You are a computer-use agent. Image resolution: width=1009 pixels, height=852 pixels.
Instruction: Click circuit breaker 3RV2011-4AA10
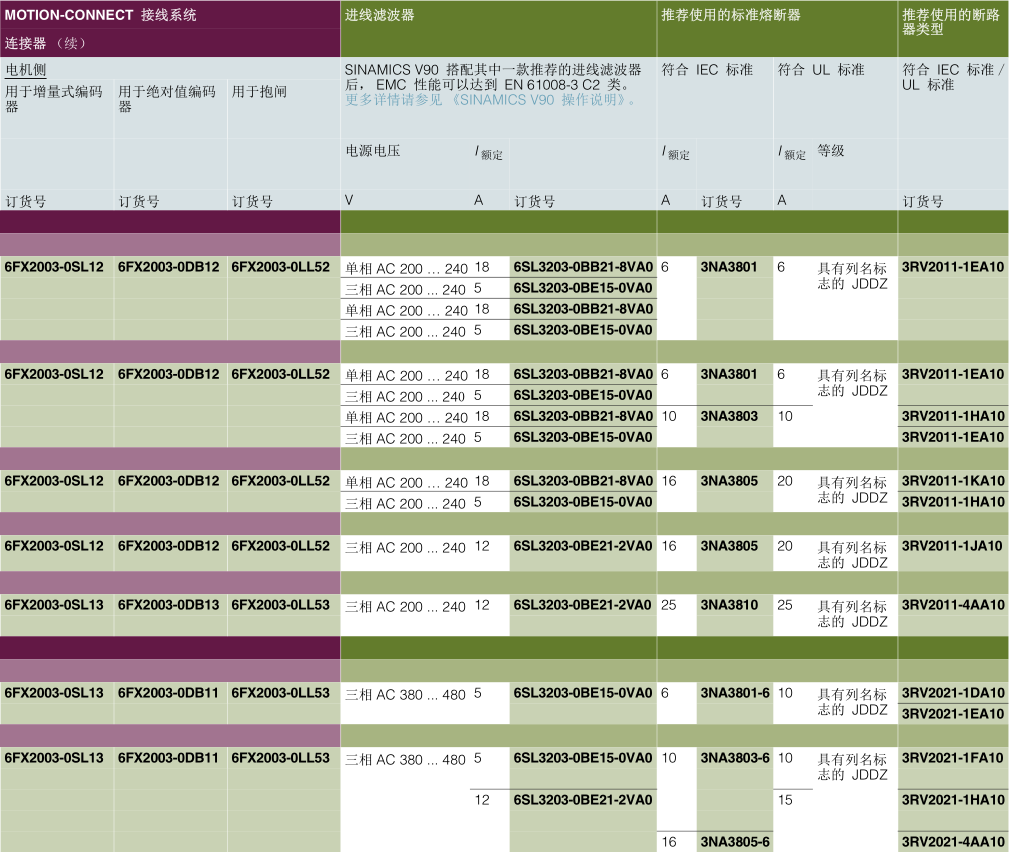coord(953,605)
